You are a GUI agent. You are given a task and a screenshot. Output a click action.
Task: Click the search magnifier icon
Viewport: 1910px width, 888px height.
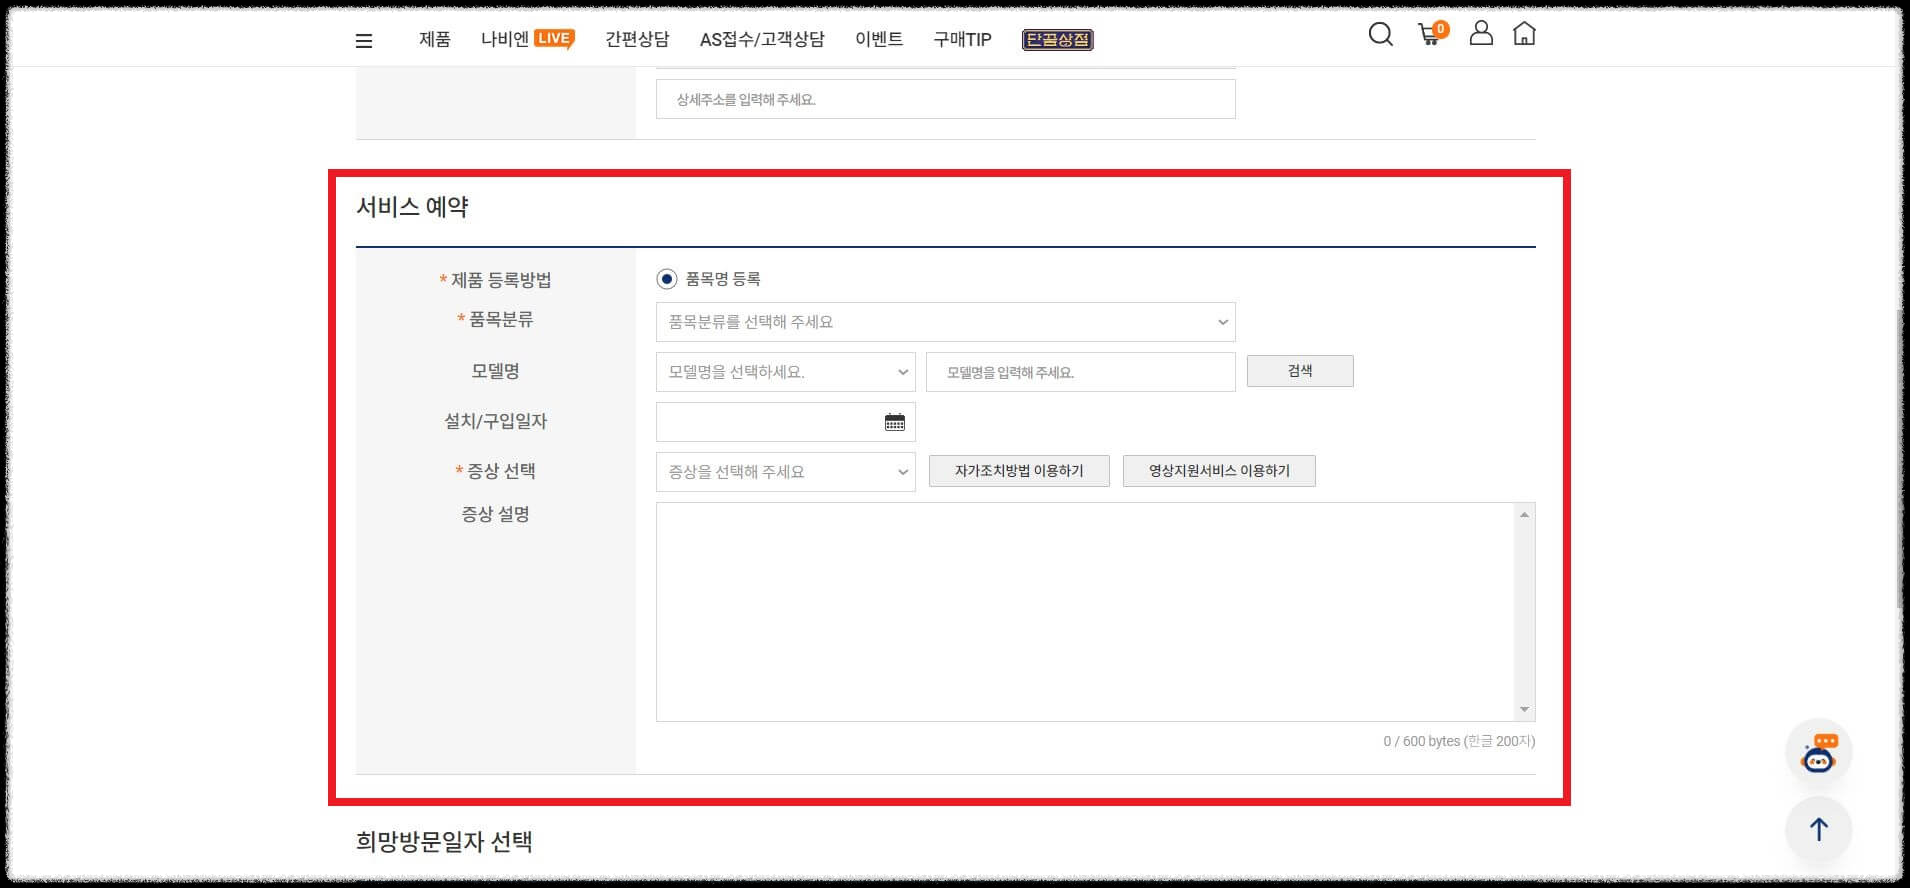point(1380,35)
